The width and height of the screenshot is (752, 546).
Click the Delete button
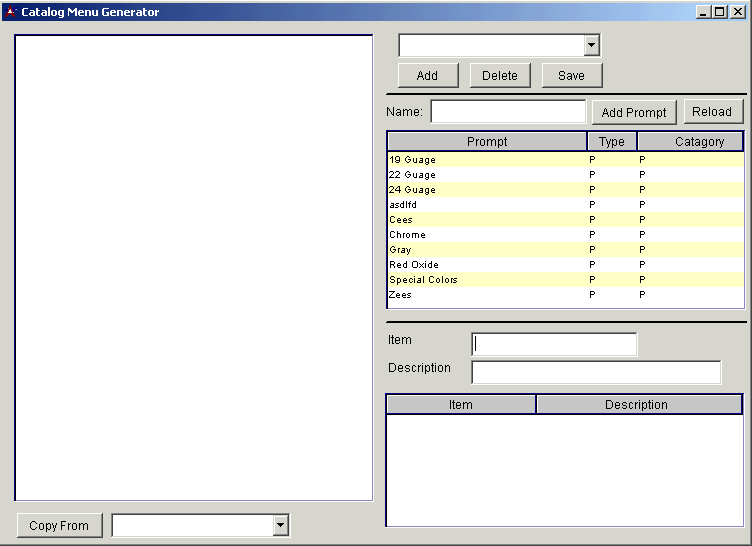(x=500, y=76)
